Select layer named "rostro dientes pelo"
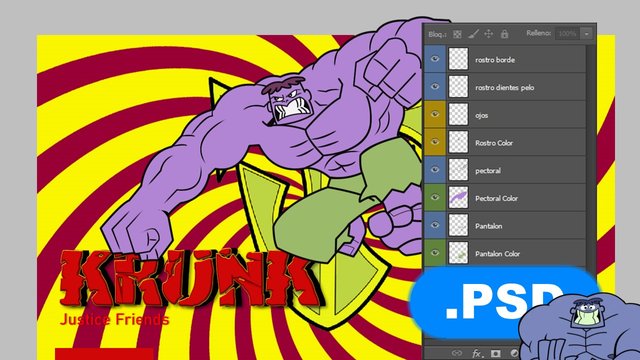Image resolution: width=640 pixels, height=360 pixels. [504, 87]
